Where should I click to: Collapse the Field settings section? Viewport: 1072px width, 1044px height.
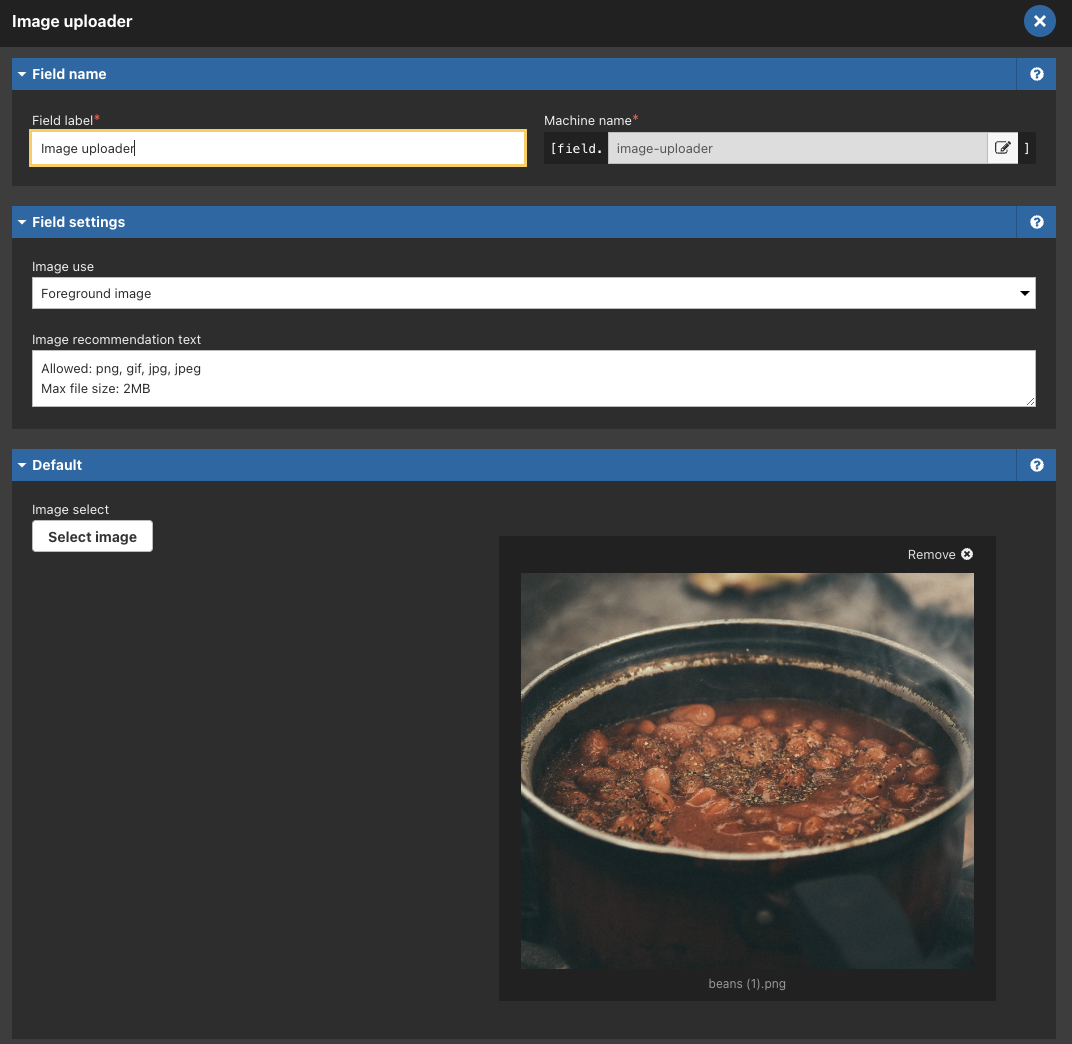pyautogui.click(x=22, y=222)
